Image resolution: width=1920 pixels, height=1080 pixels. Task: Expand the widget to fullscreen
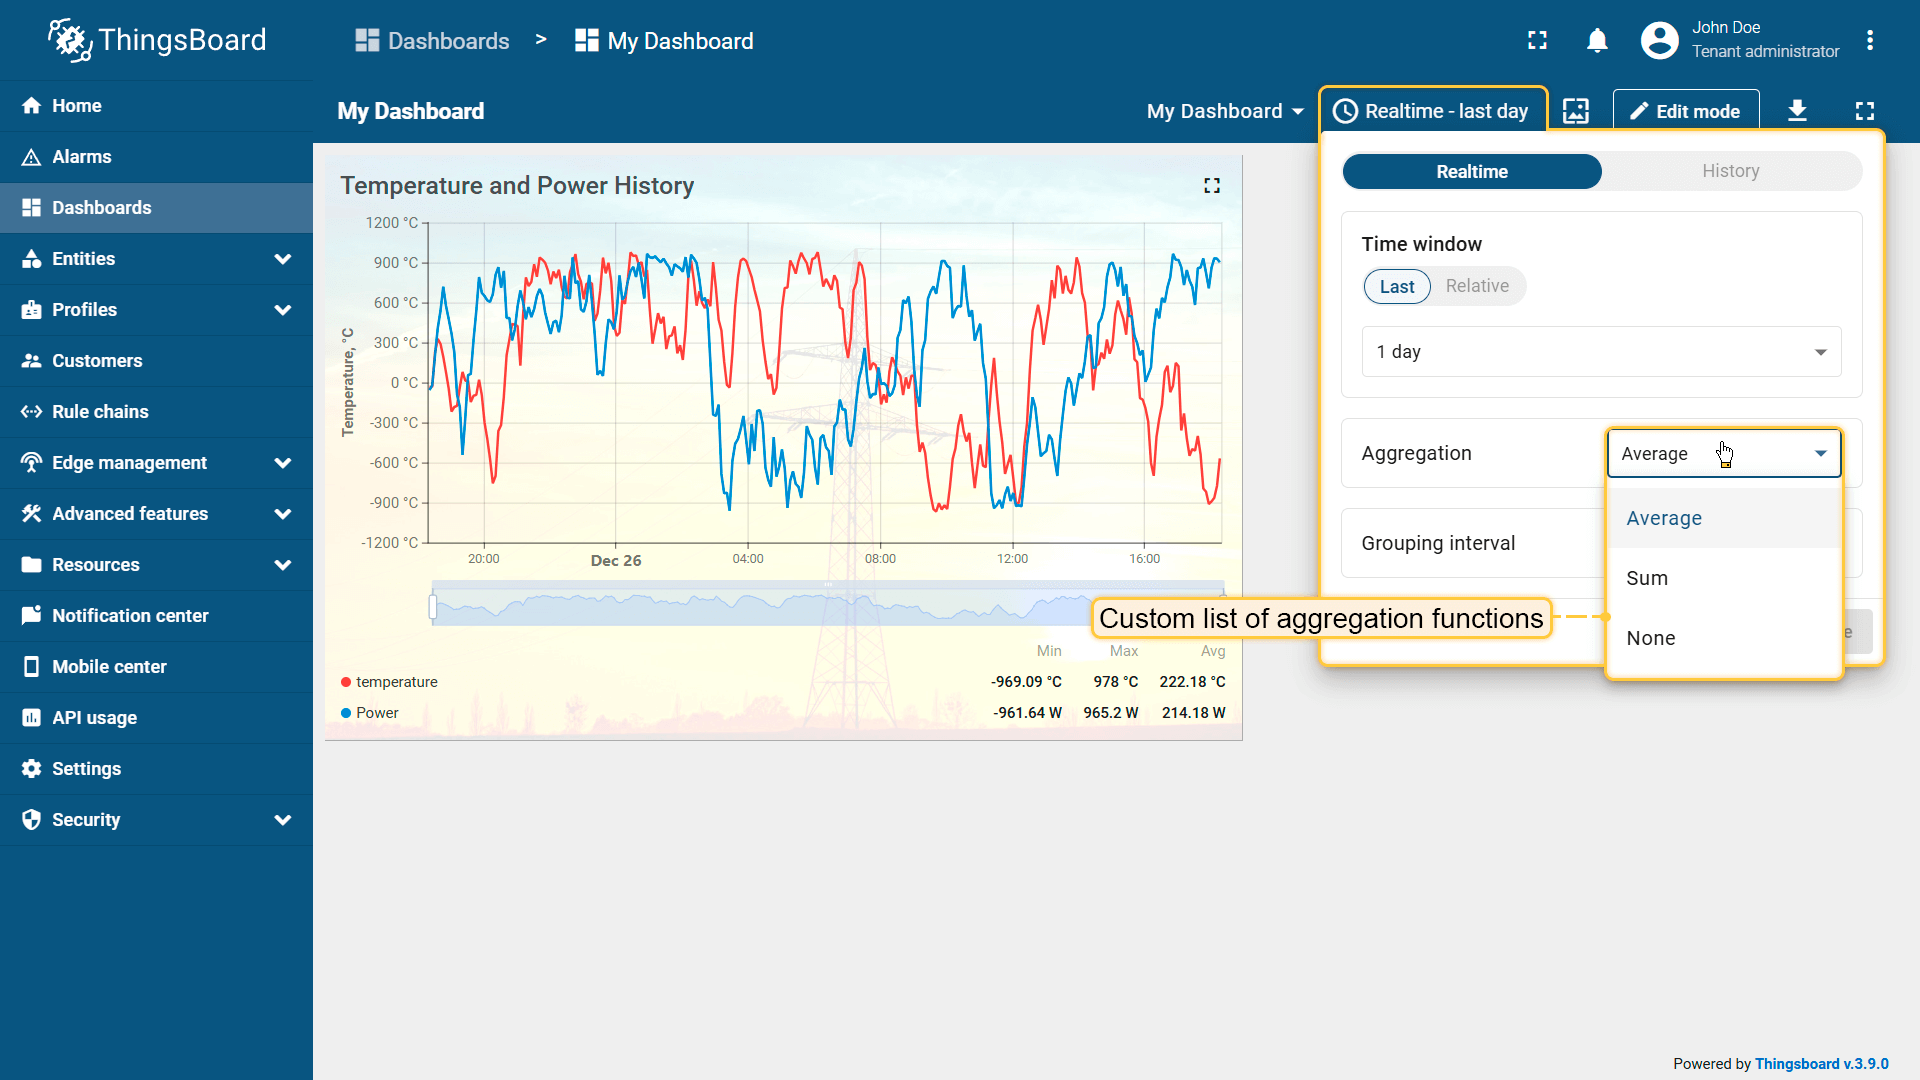click(1212, 186)
